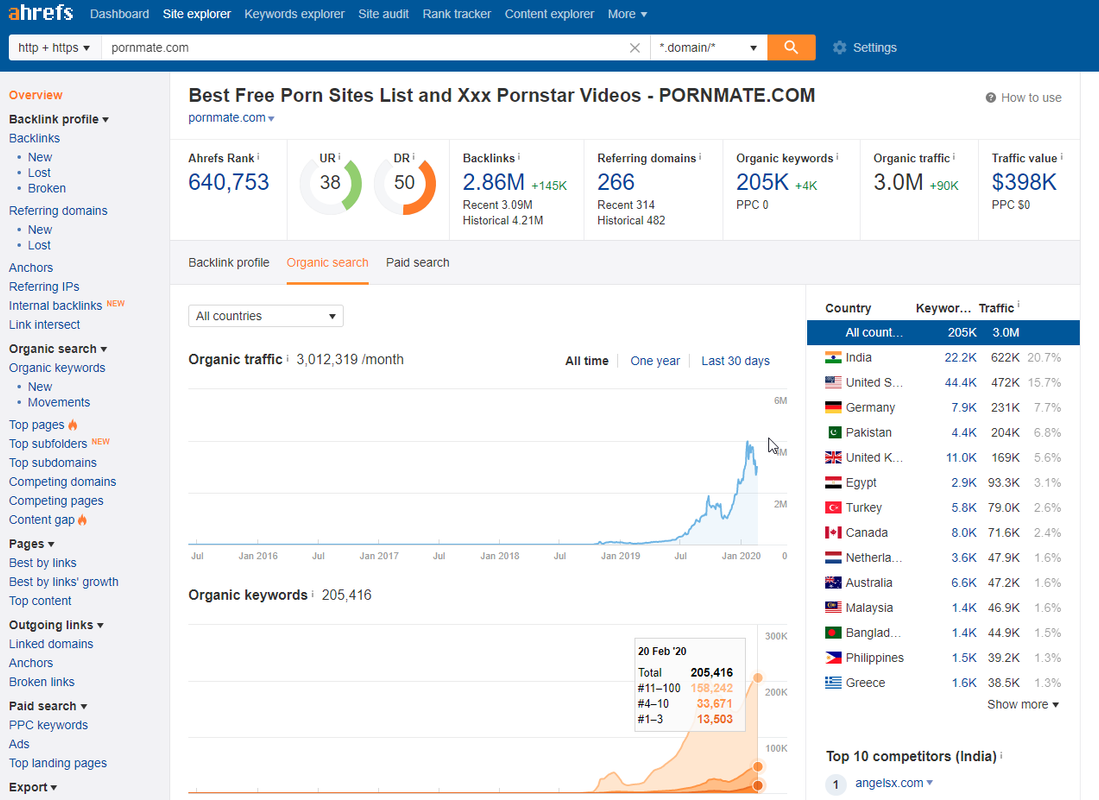Show Last 30 days traffic range

735,361
